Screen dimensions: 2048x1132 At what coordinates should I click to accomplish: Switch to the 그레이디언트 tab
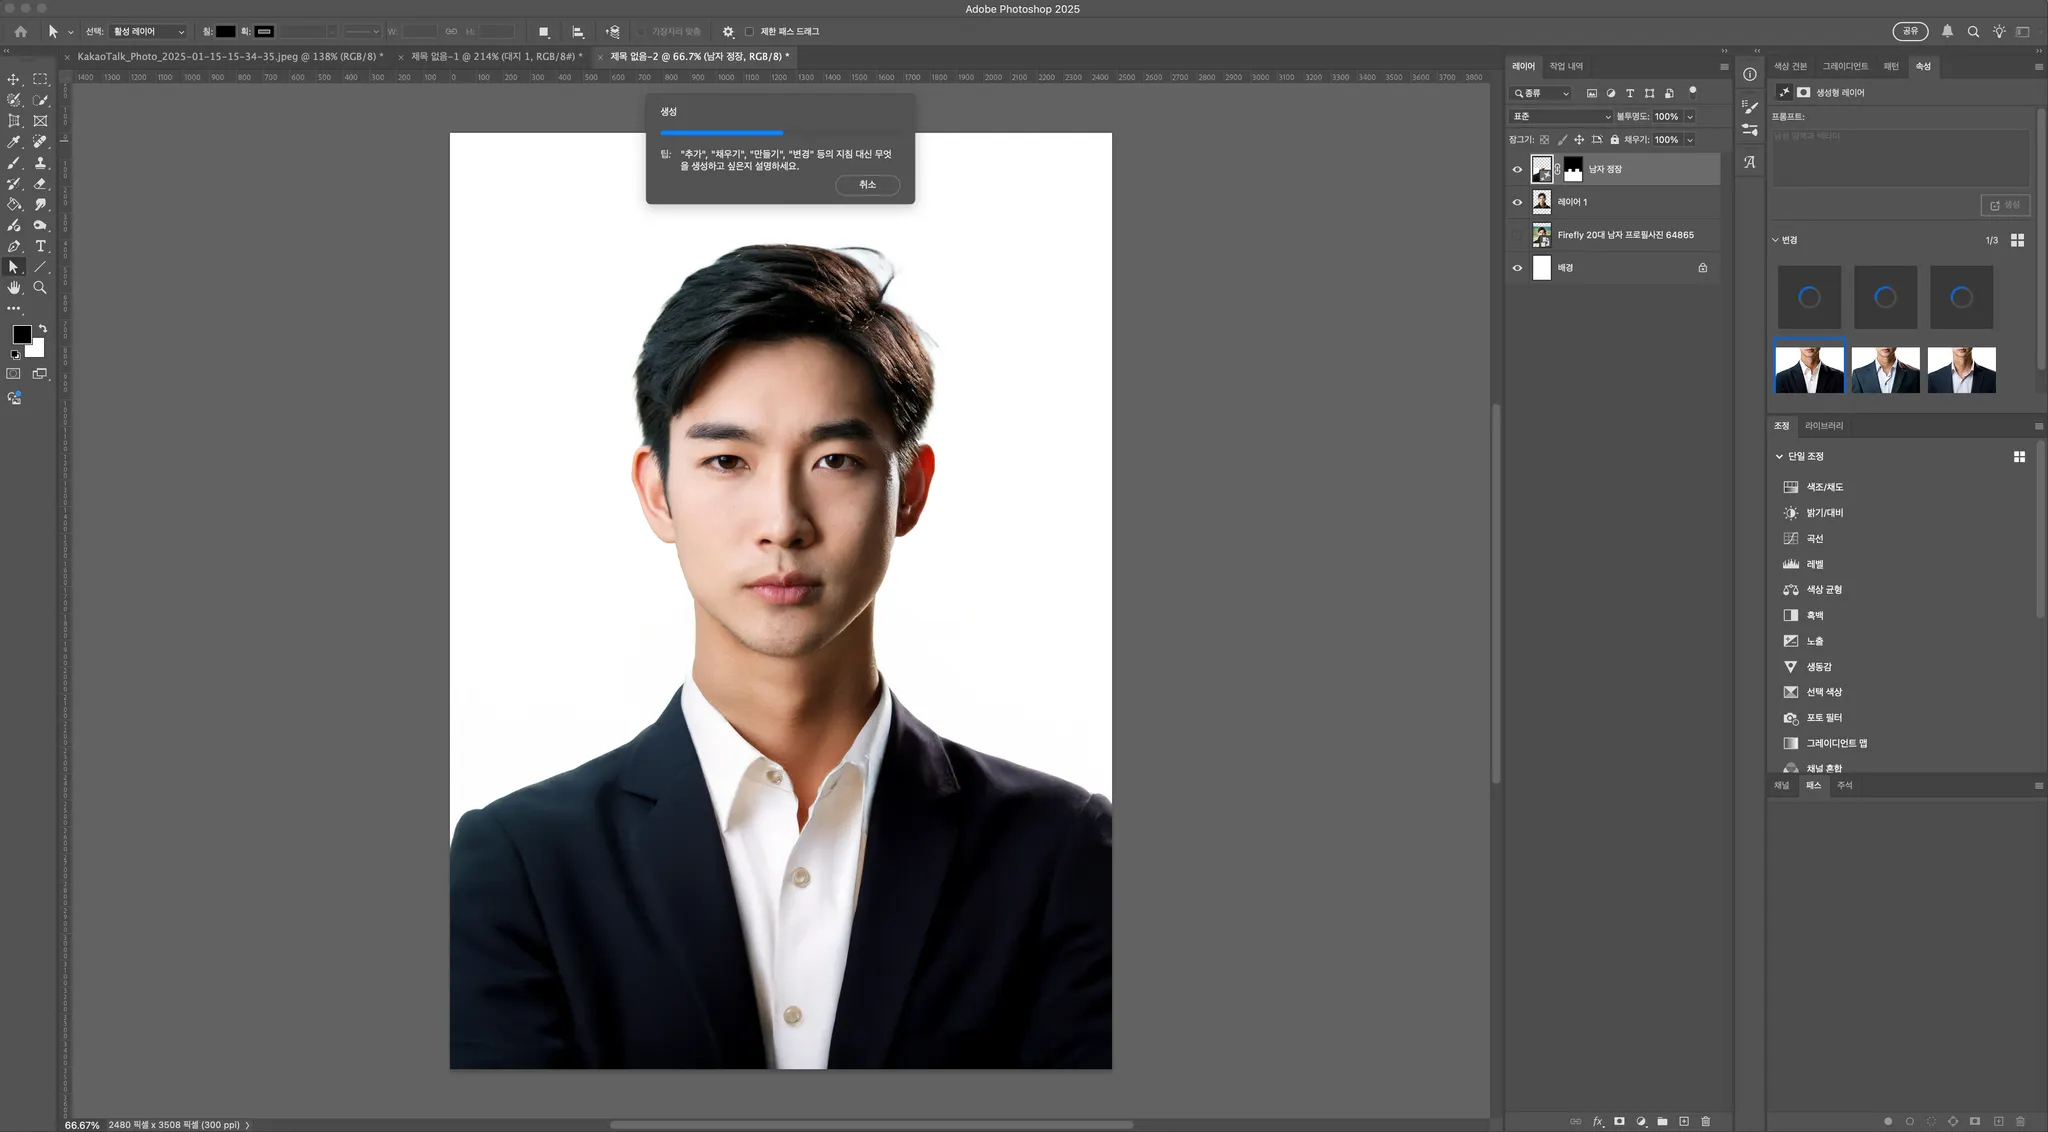click(1844, 66)
